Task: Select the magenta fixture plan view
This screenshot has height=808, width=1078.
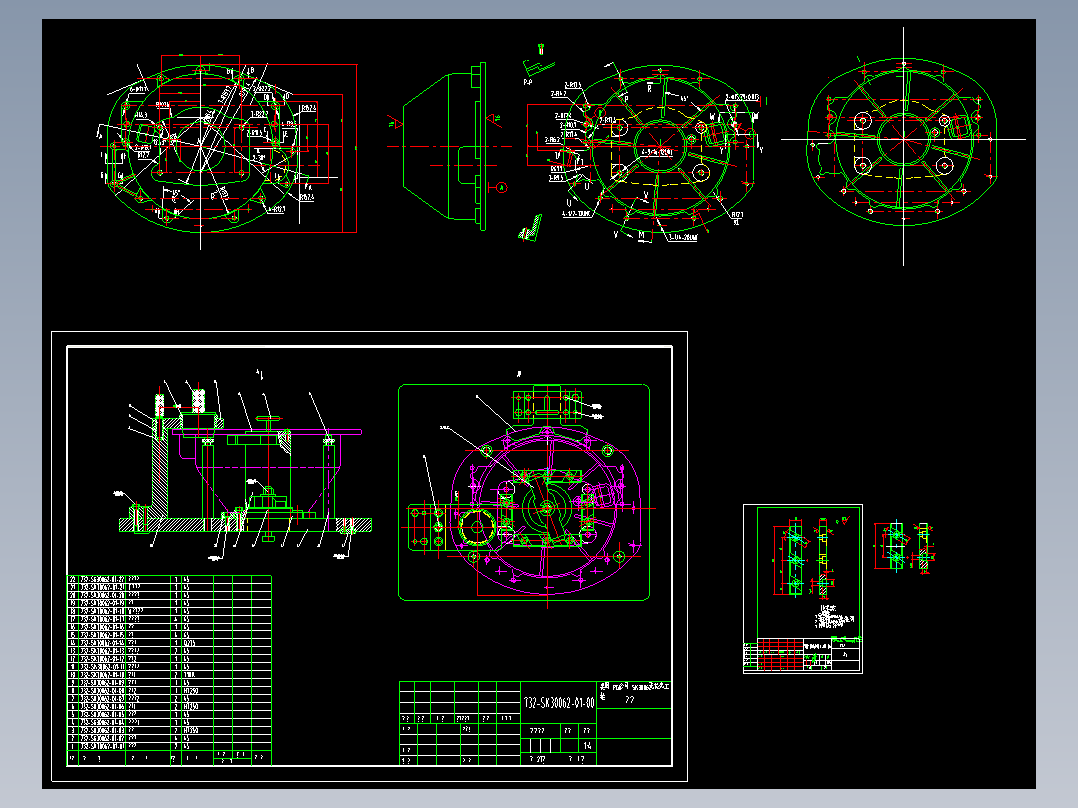Action: coord(524,492)
